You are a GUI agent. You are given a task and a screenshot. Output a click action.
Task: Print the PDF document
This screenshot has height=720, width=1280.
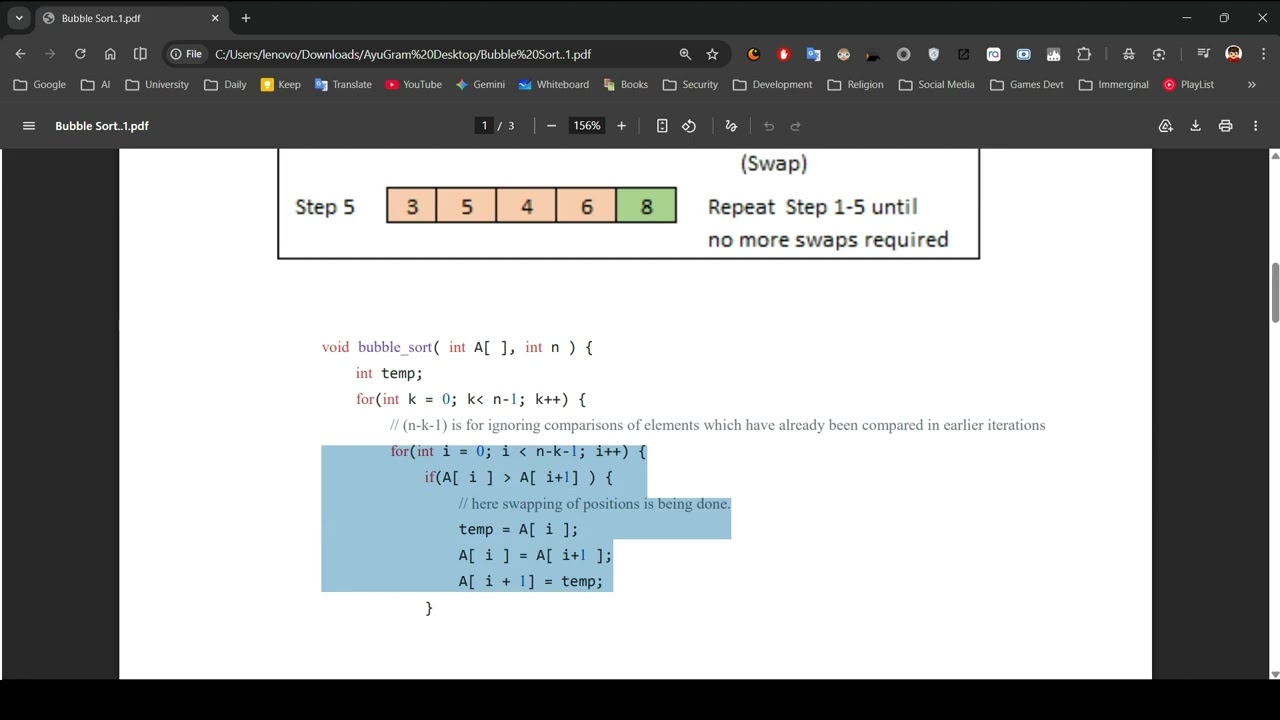(1225, 126)
